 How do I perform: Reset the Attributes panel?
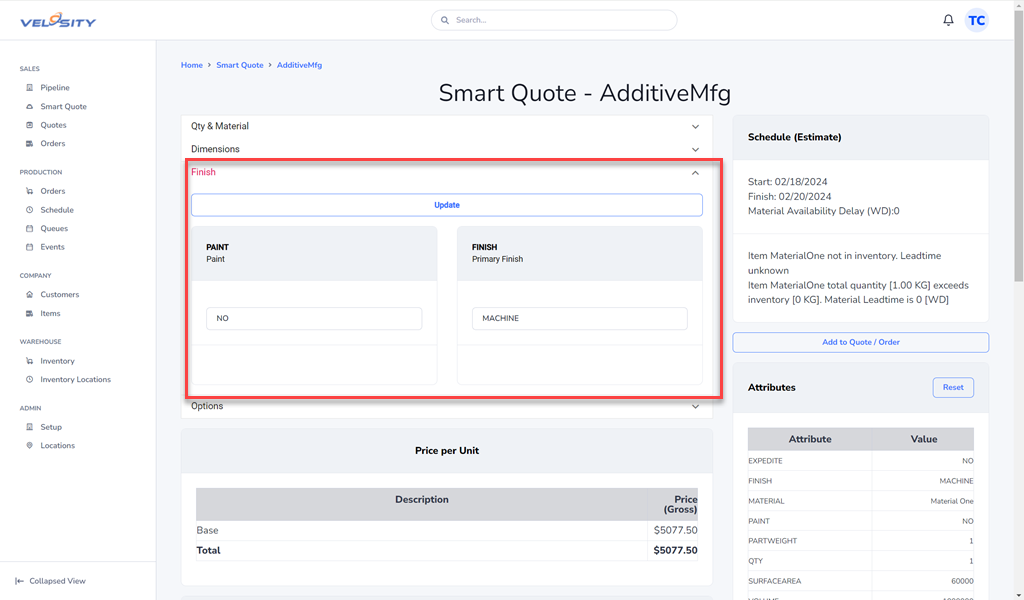[953, 387]
